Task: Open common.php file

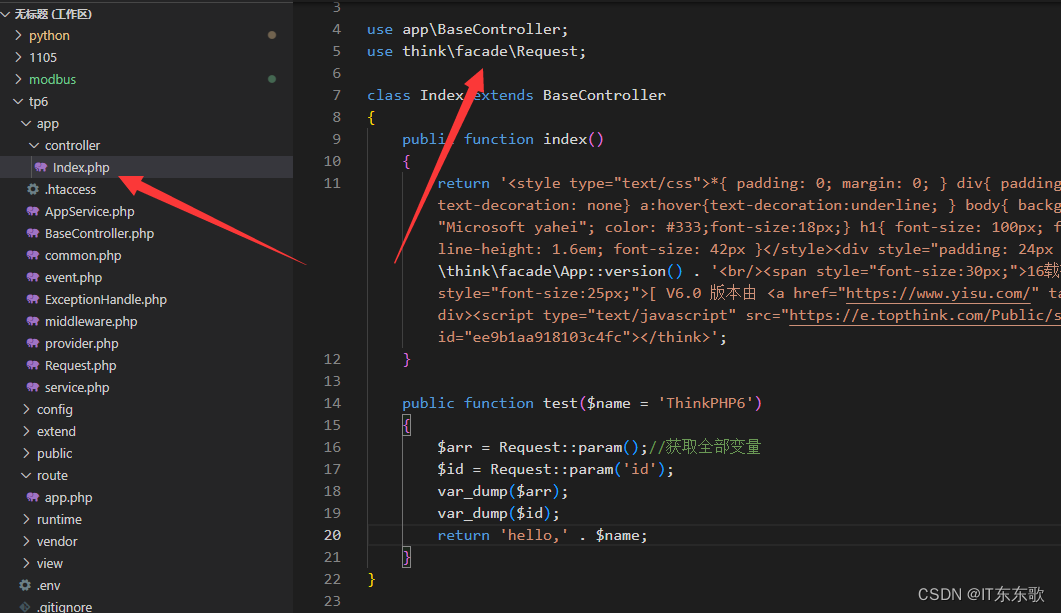Action: pos(83,256)
